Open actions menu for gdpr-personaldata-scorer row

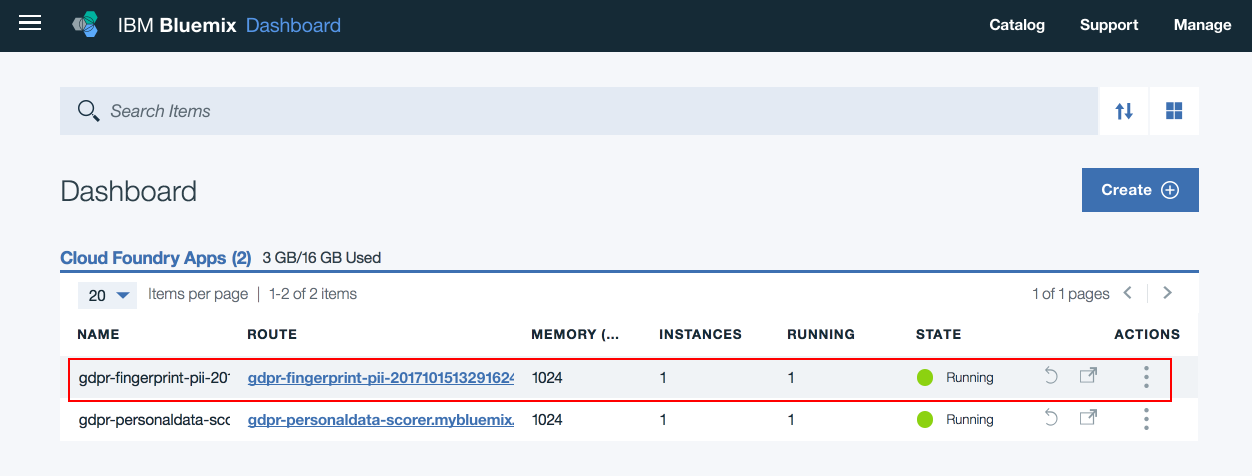1146,419
